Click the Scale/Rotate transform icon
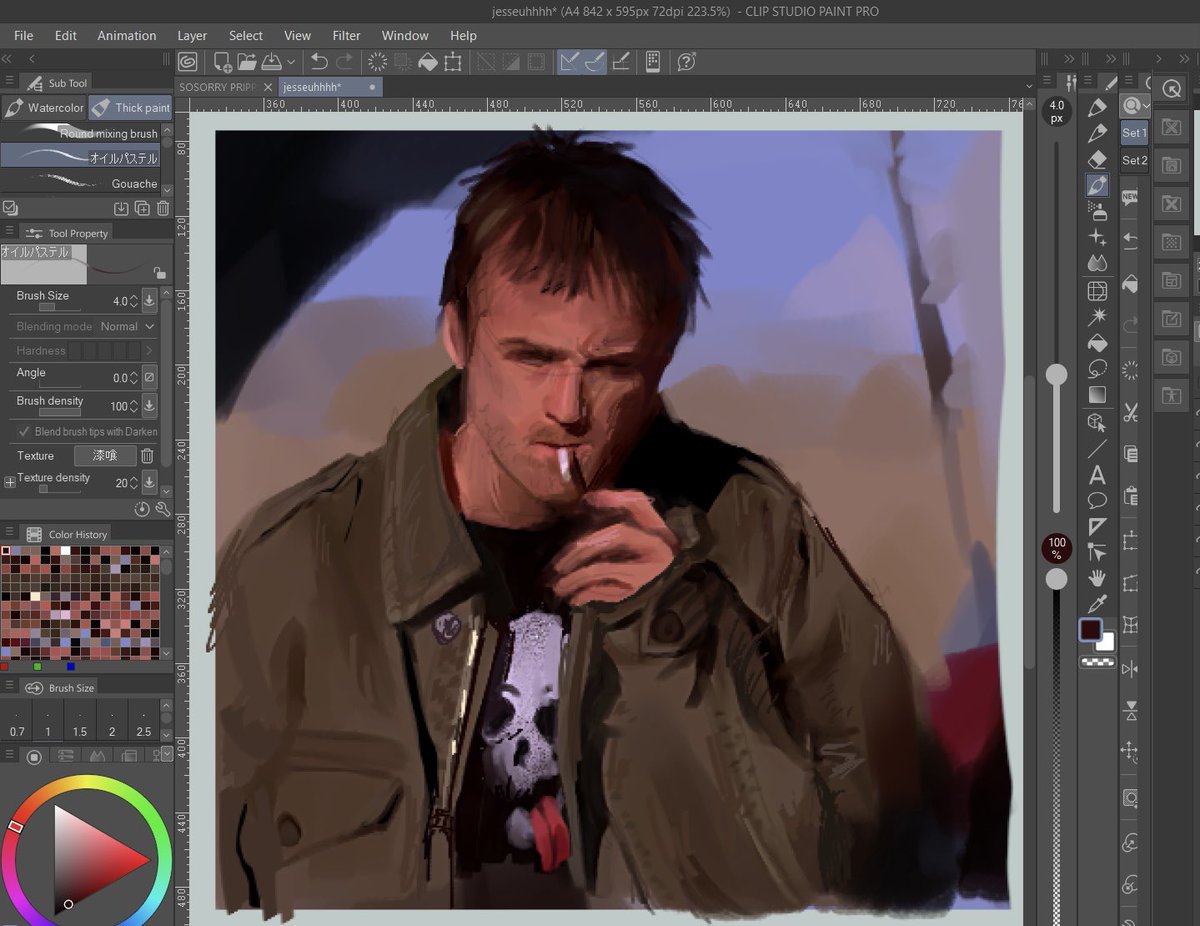The image size is (1200, 926). (x=453, y=62)
